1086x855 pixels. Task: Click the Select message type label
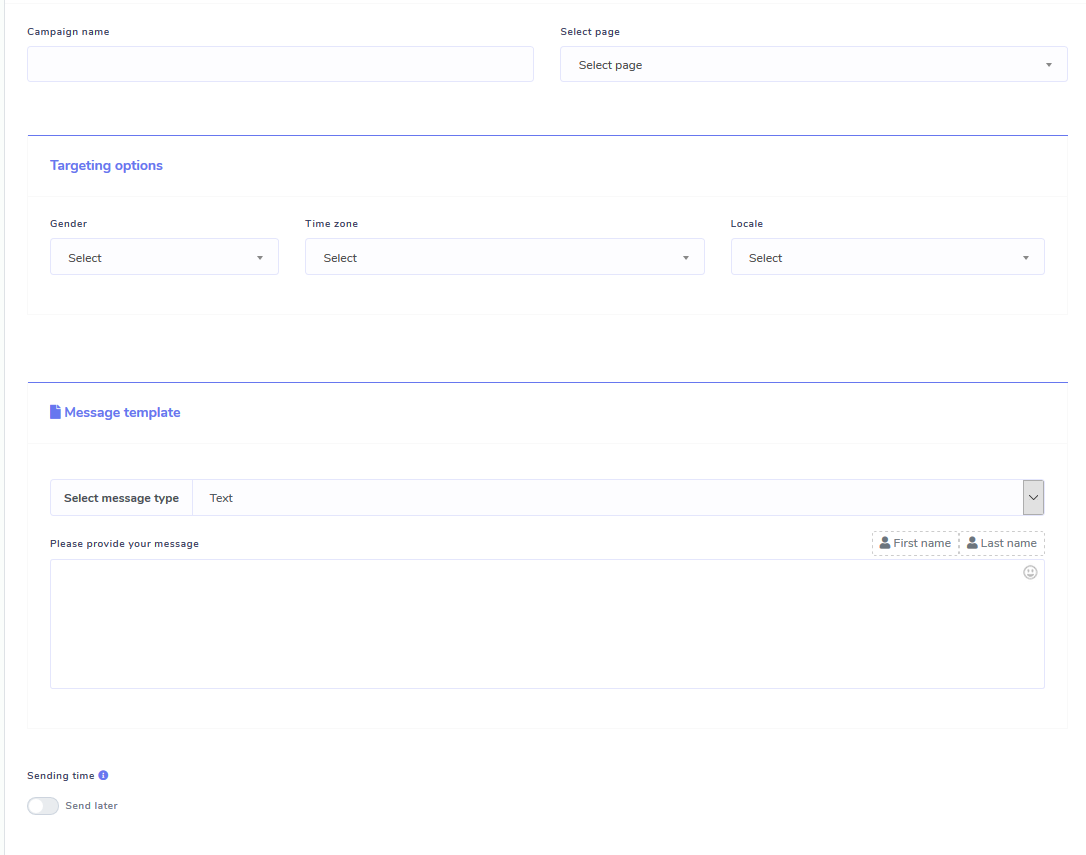121,498
